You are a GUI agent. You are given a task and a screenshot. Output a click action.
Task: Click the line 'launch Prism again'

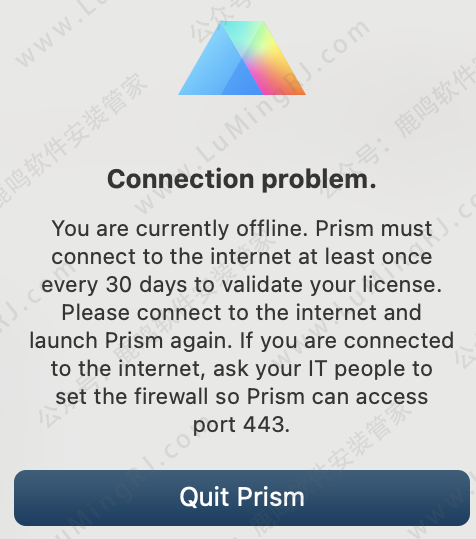[x=131, y=341]
